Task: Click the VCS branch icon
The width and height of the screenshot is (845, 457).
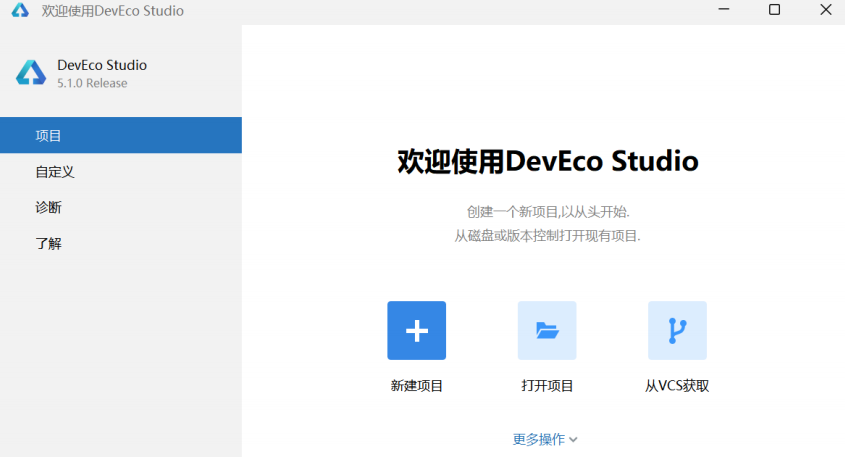Action: pyautogui.click(x=677, y=330)
